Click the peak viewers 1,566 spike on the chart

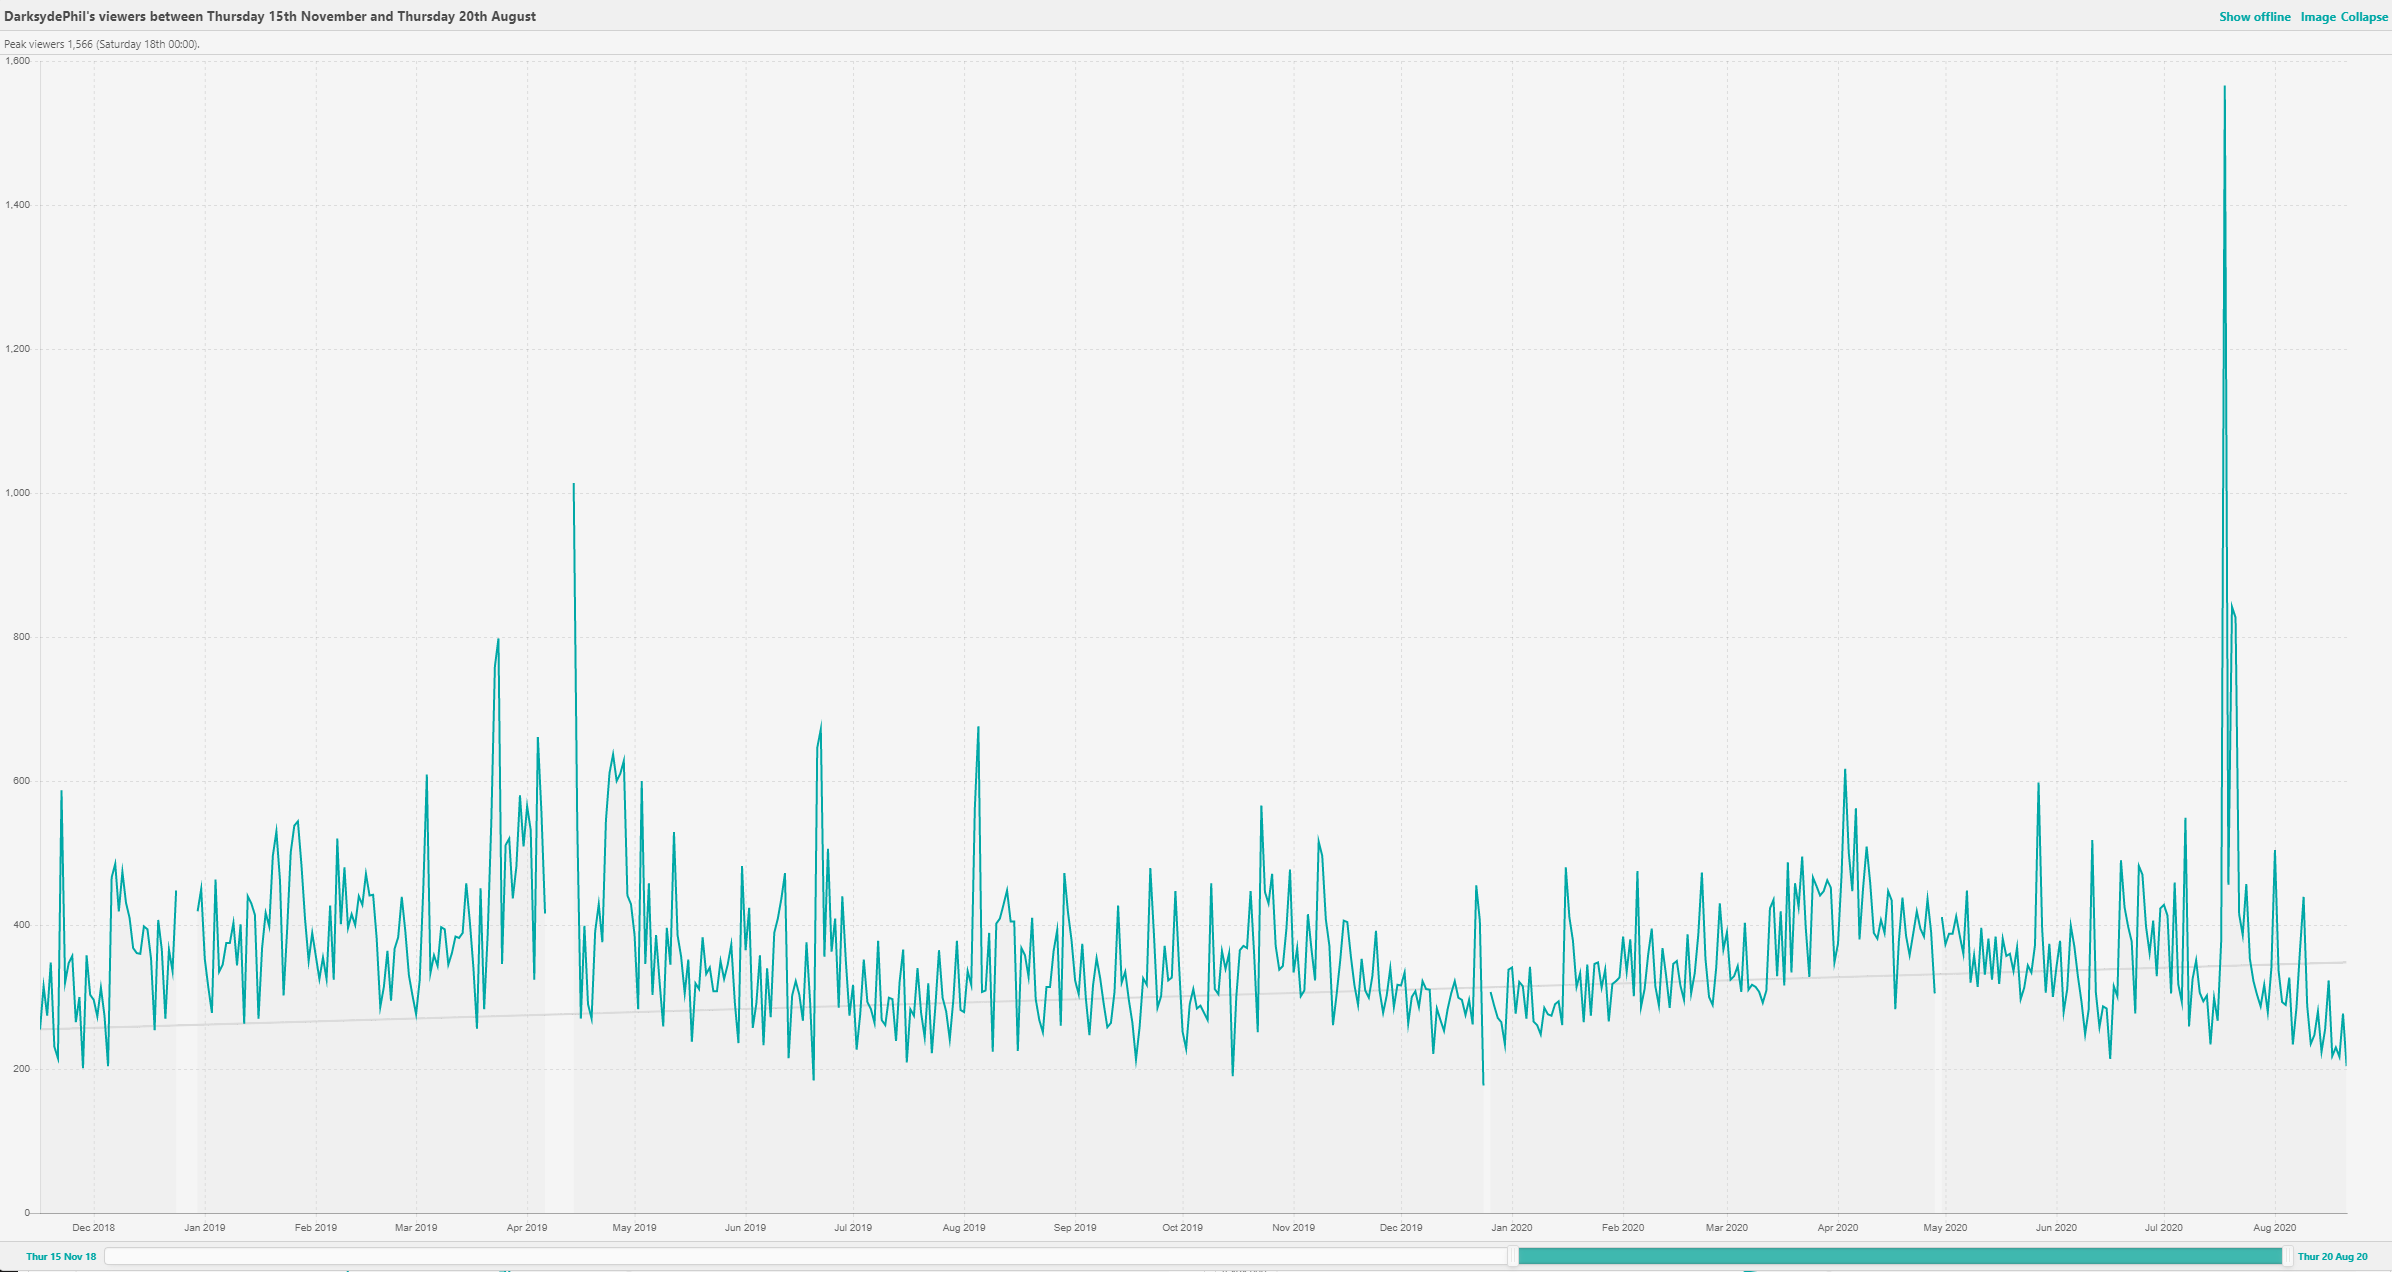2224,87
